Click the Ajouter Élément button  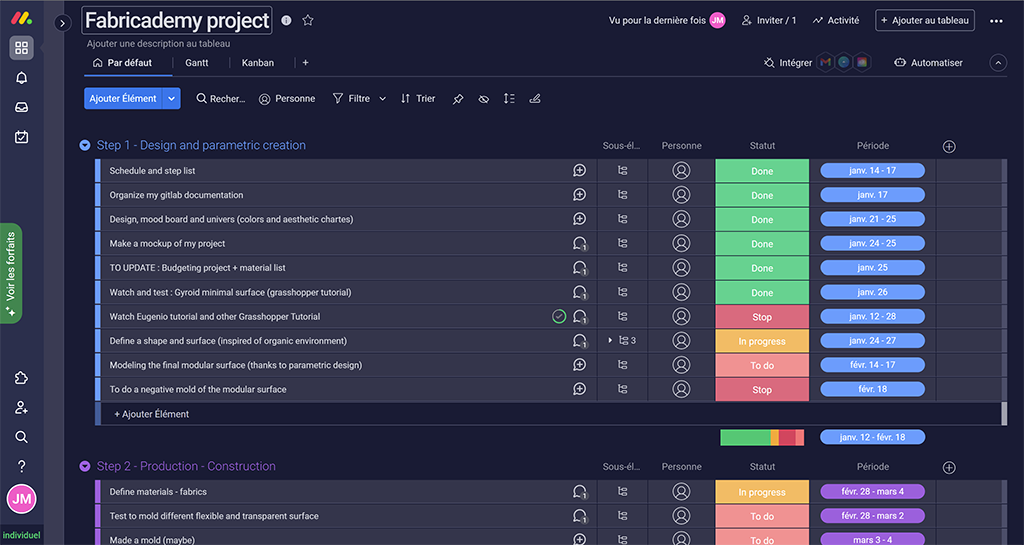(123, 99)
